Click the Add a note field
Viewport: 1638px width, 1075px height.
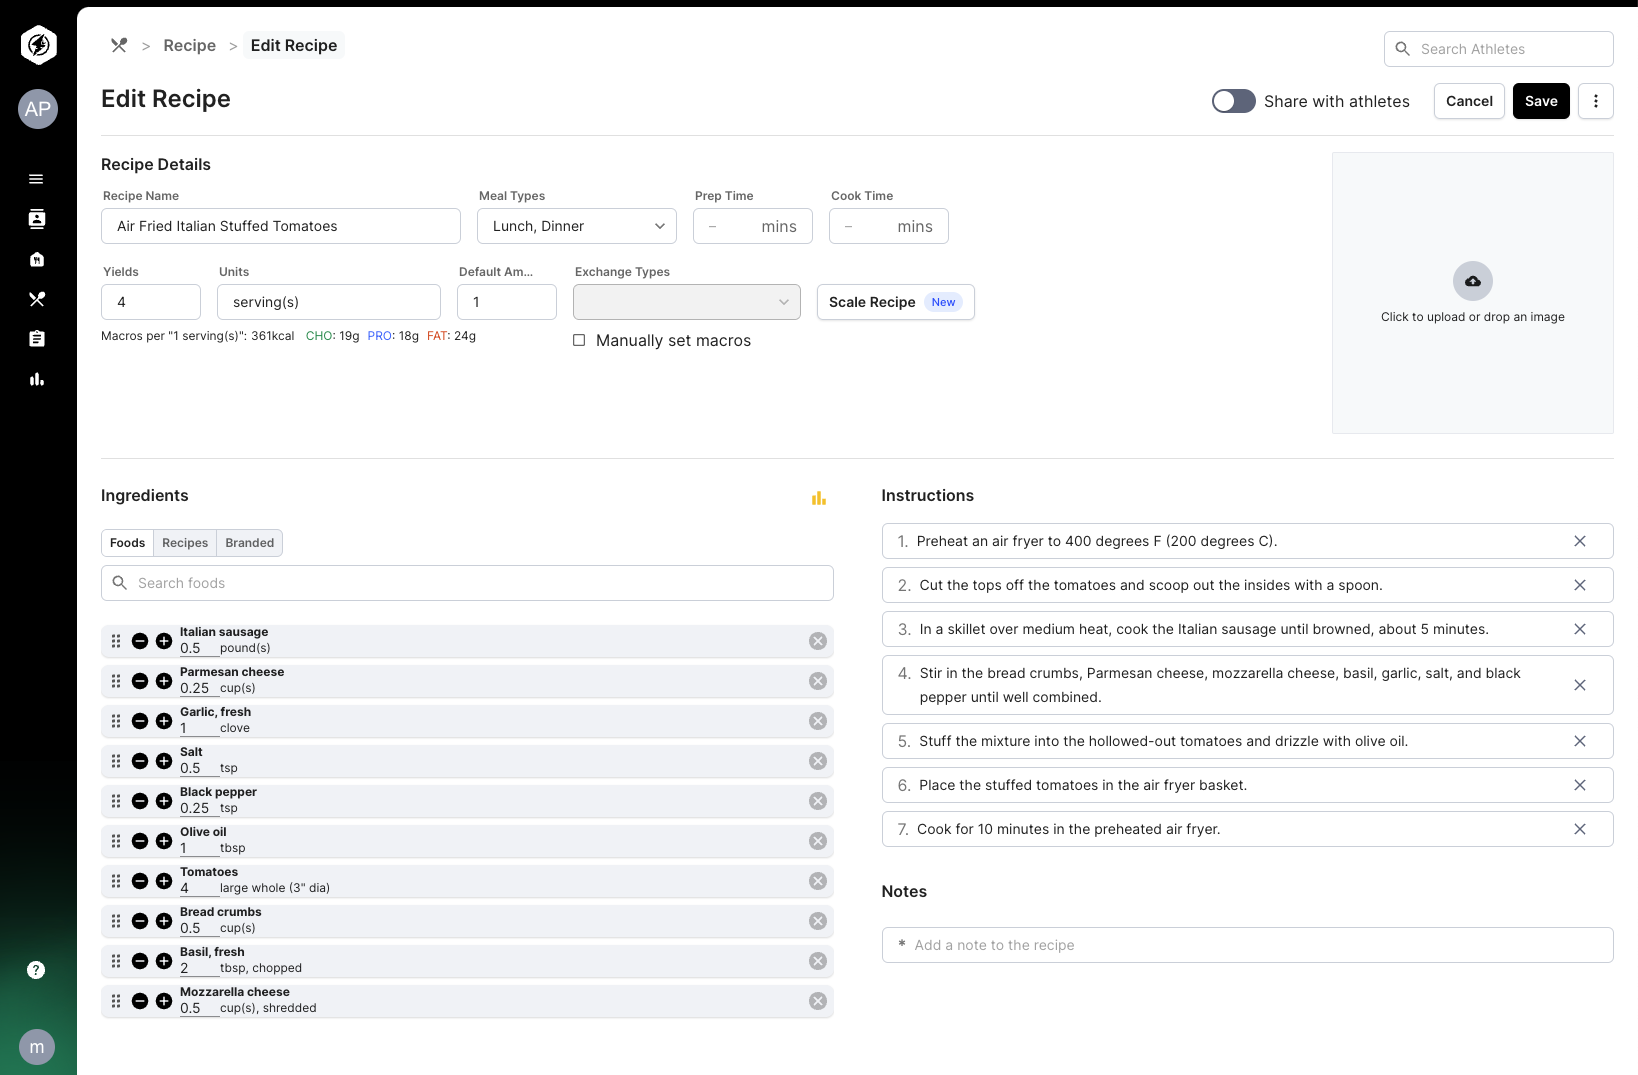click(x=1248, y=945)
